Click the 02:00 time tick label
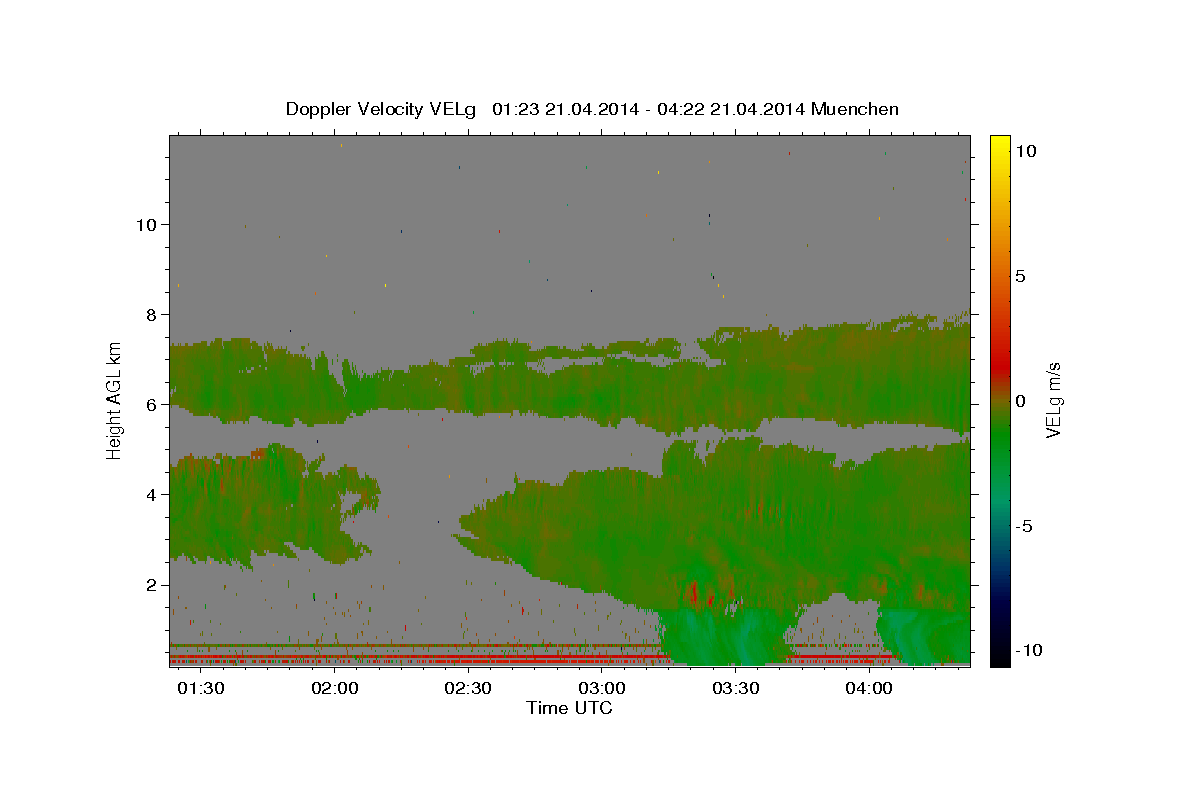 point(335,689)
